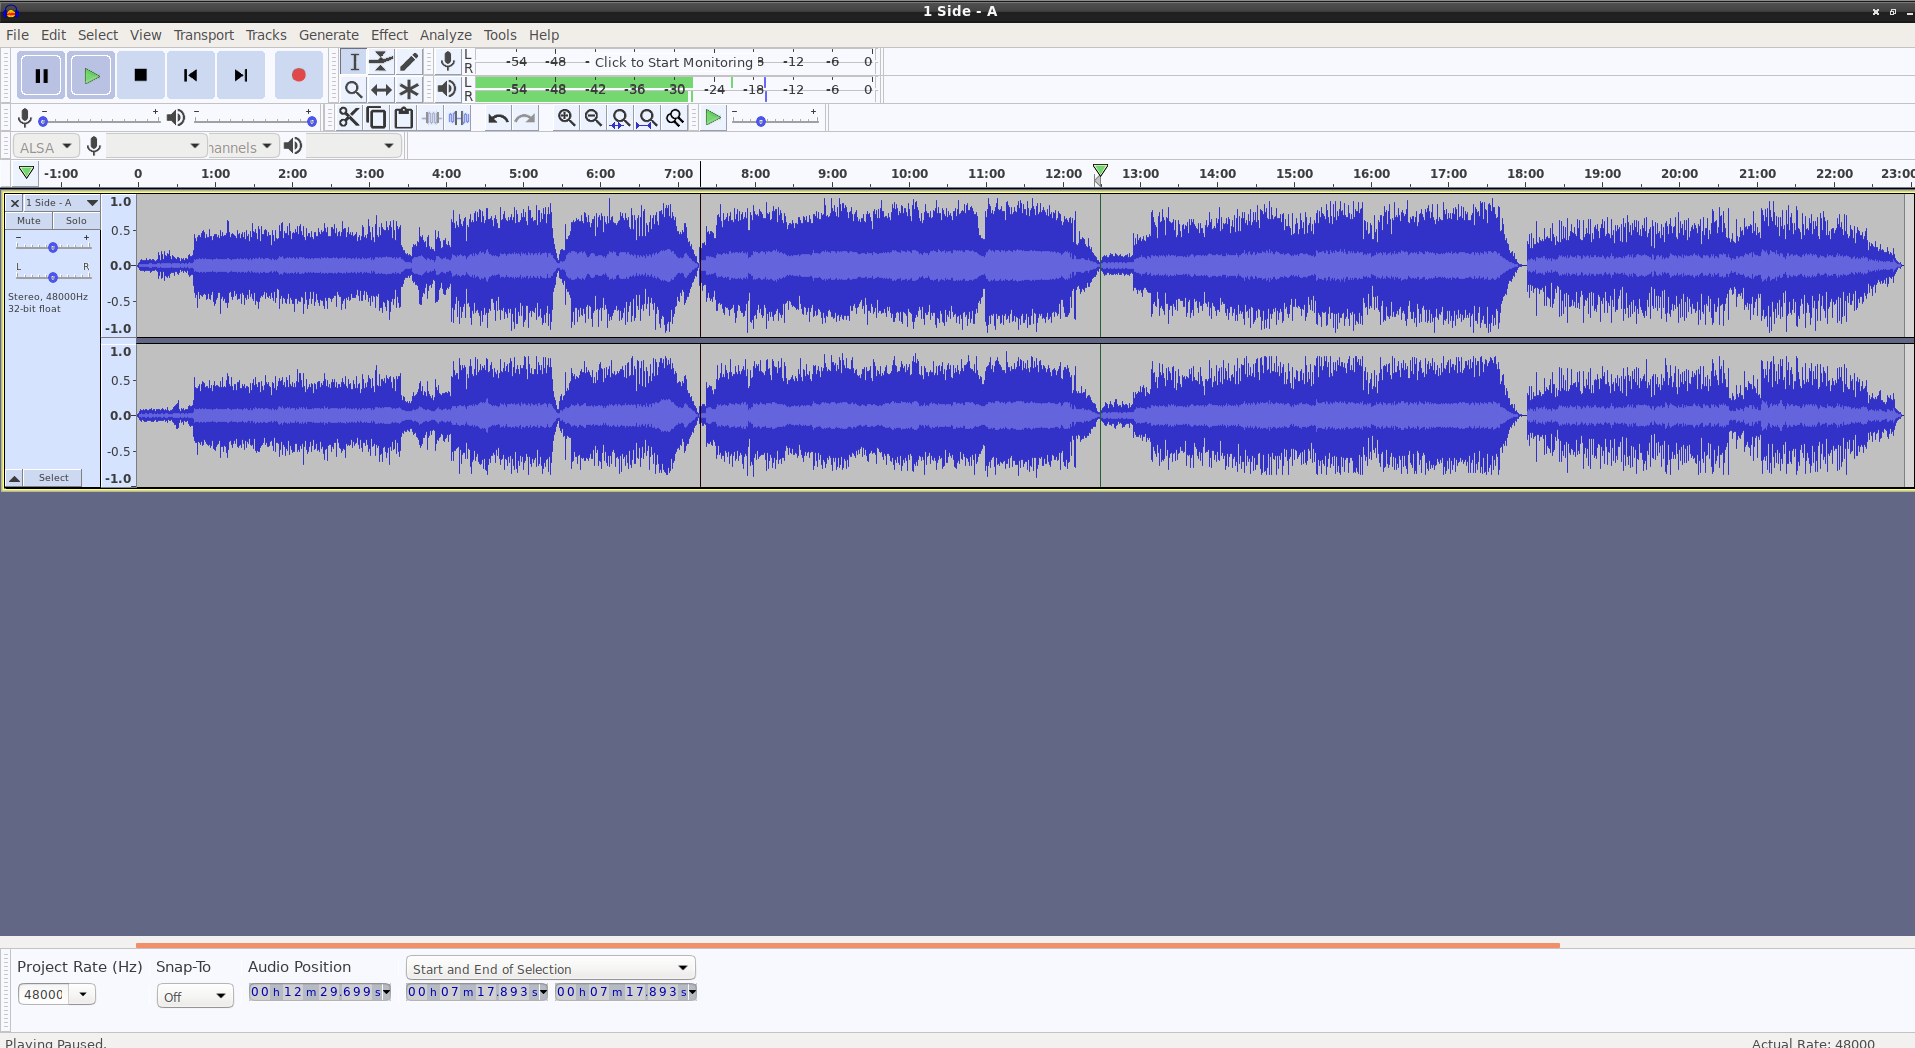Skip to Start of the project
Screen dimensions: 1915x1048
tap(191, 75)
